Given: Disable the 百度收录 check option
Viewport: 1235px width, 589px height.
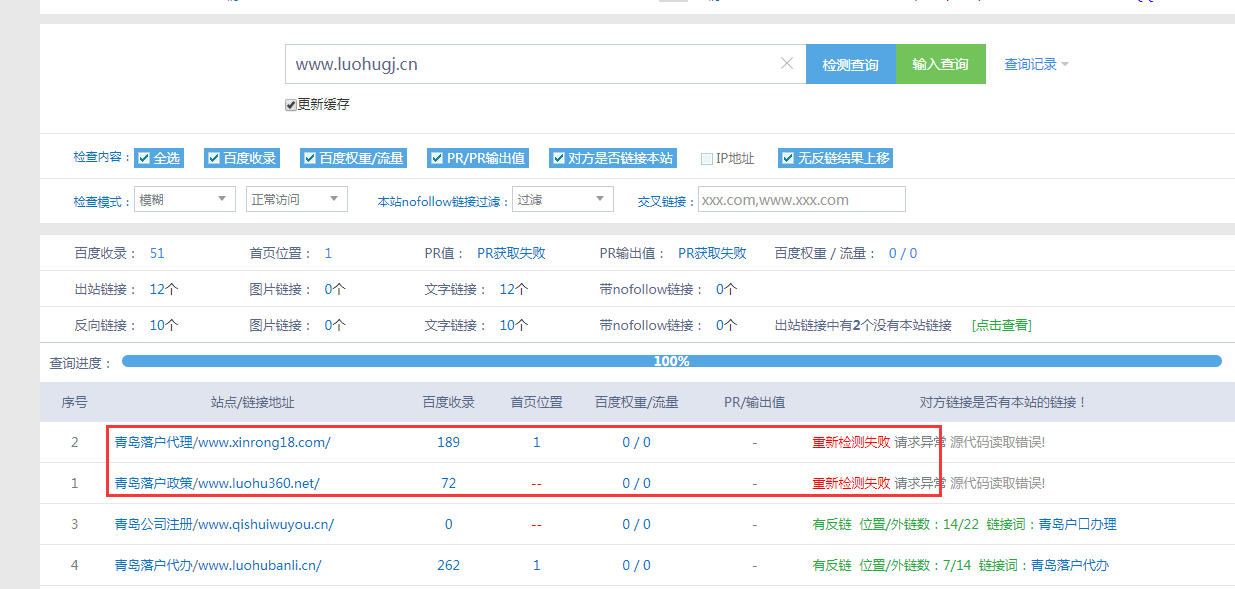Looking at the screenshot, I should 213,157.
